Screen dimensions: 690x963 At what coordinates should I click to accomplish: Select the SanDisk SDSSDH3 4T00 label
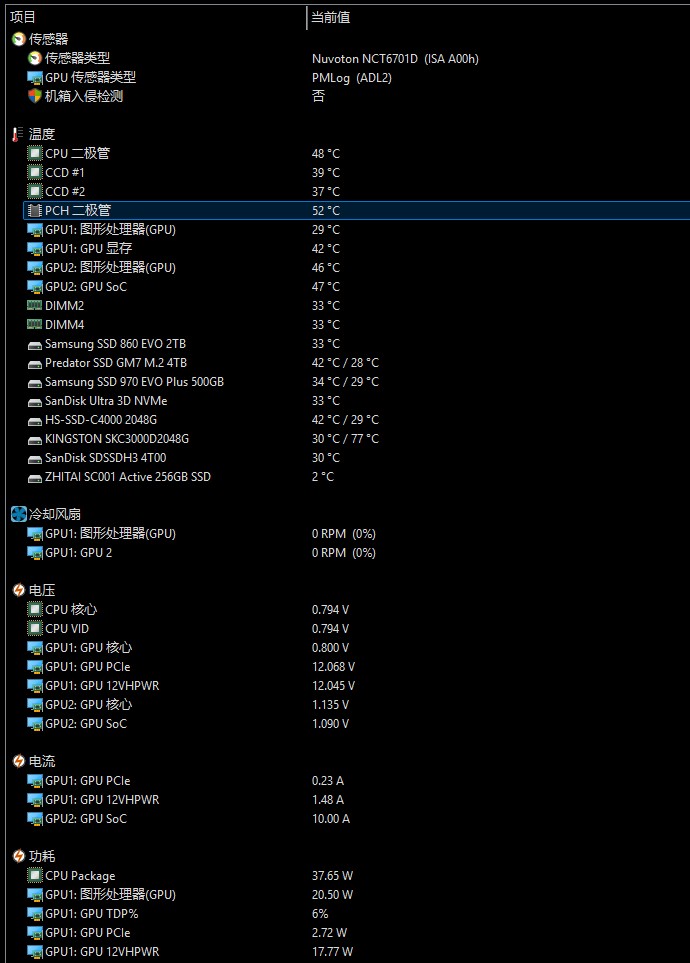(x=106, y=458)
